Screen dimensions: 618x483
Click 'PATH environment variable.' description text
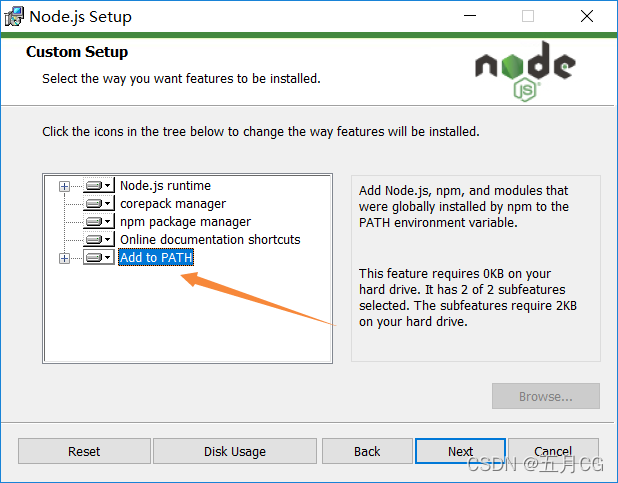click(x=438, y=222)
